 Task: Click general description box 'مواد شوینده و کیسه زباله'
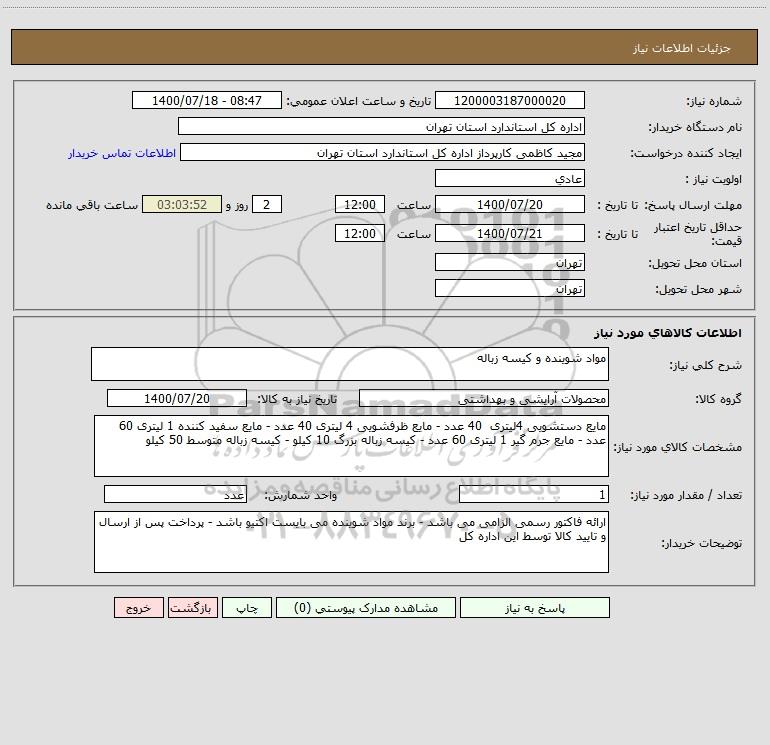pos(350,364)
